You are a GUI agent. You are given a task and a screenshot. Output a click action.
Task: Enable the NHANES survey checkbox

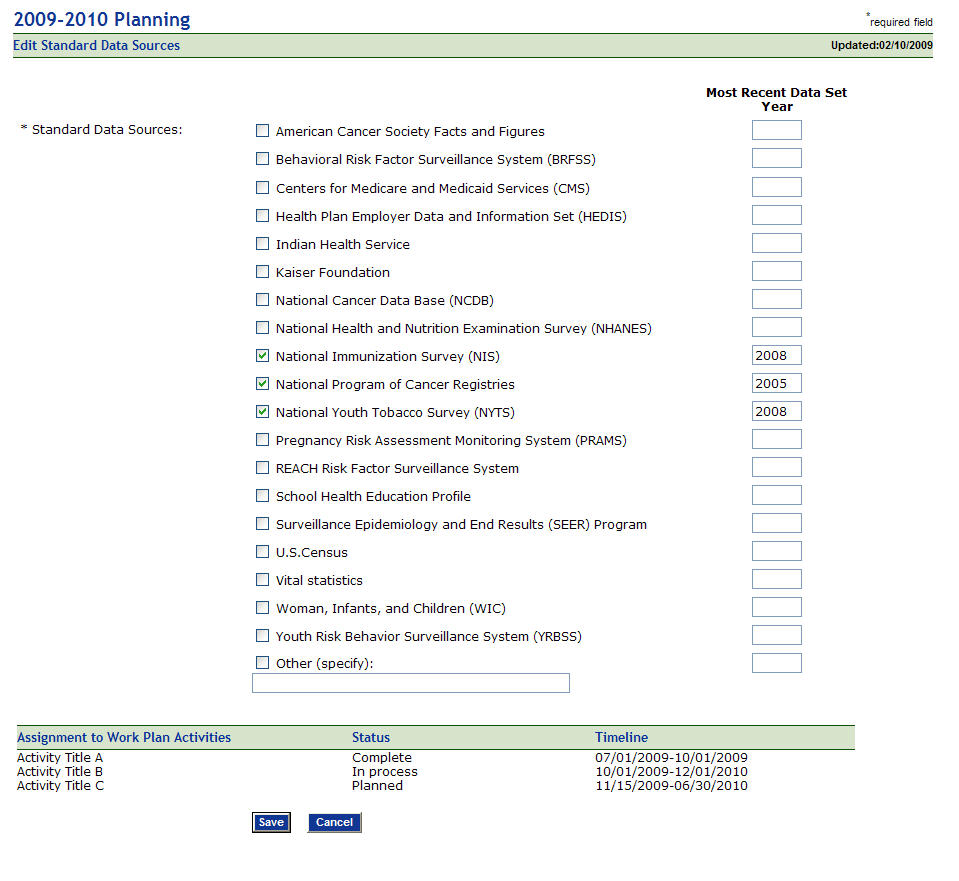262,327
